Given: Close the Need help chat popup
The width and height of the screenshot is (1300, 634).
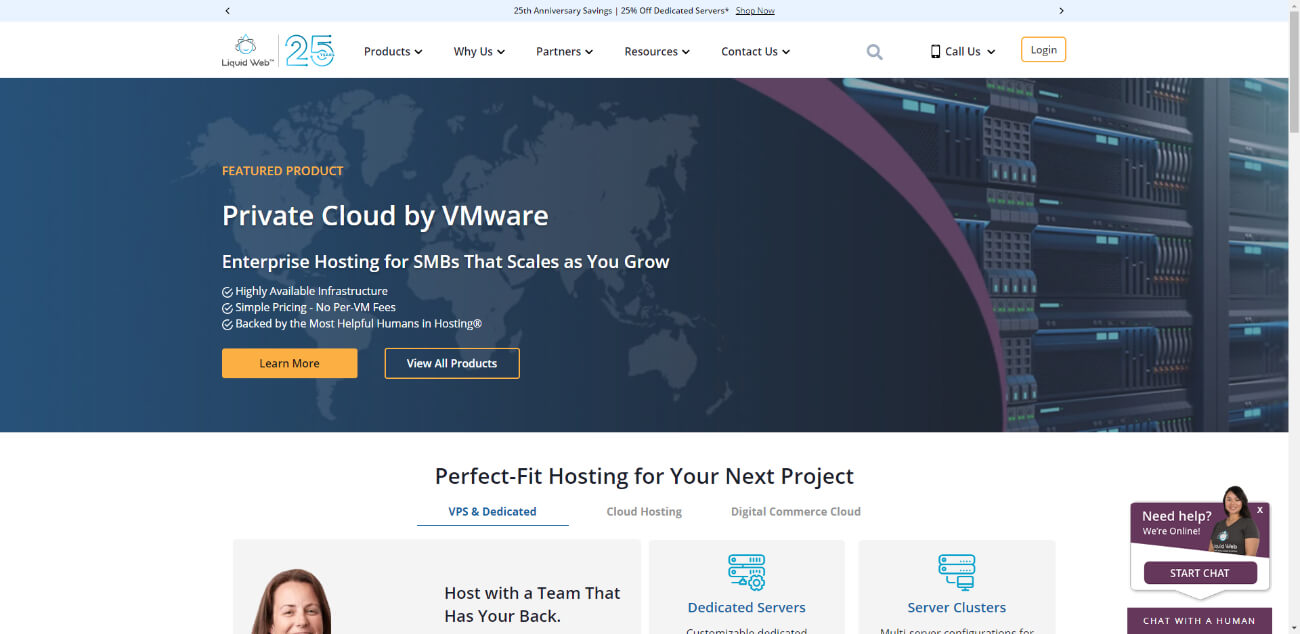Looking at the screenshot, I should 1260,510.
